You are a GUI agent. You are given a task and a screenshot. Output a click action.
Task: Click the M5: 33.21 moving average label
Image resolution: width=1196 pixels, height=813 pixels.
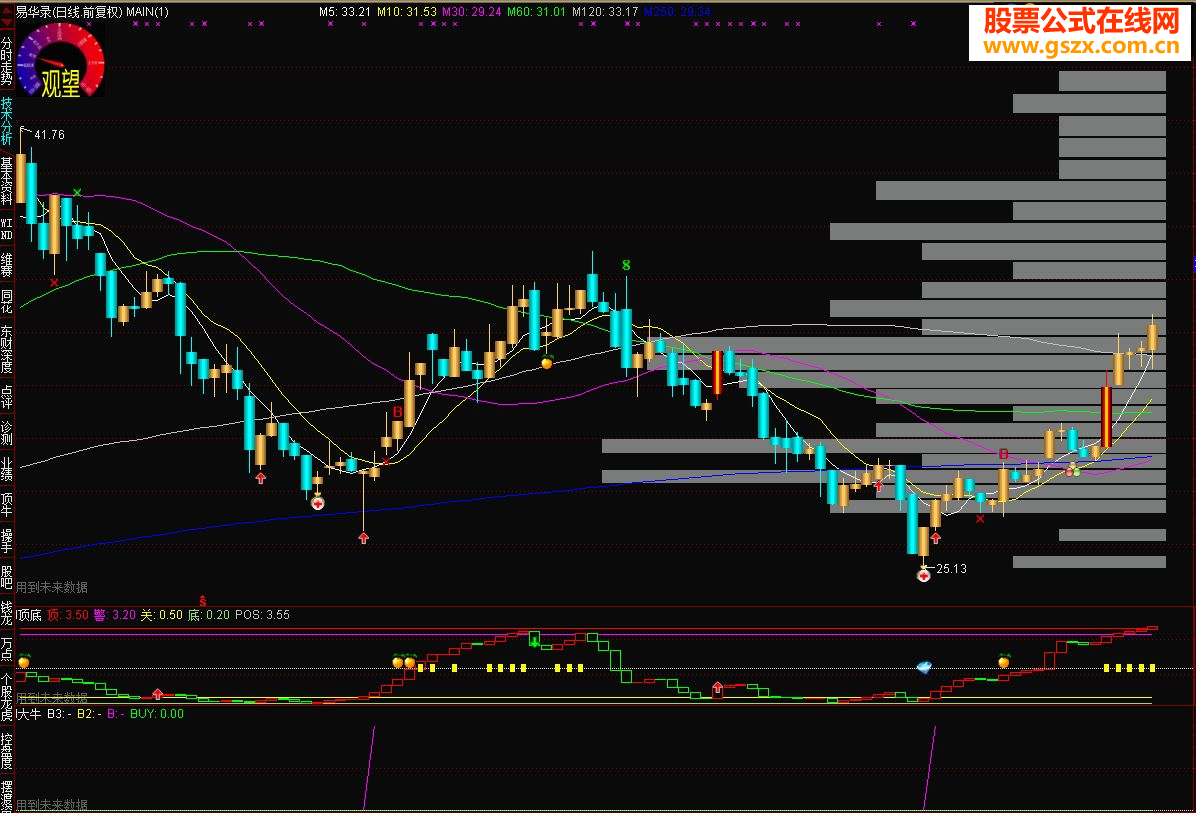(345, 11)
